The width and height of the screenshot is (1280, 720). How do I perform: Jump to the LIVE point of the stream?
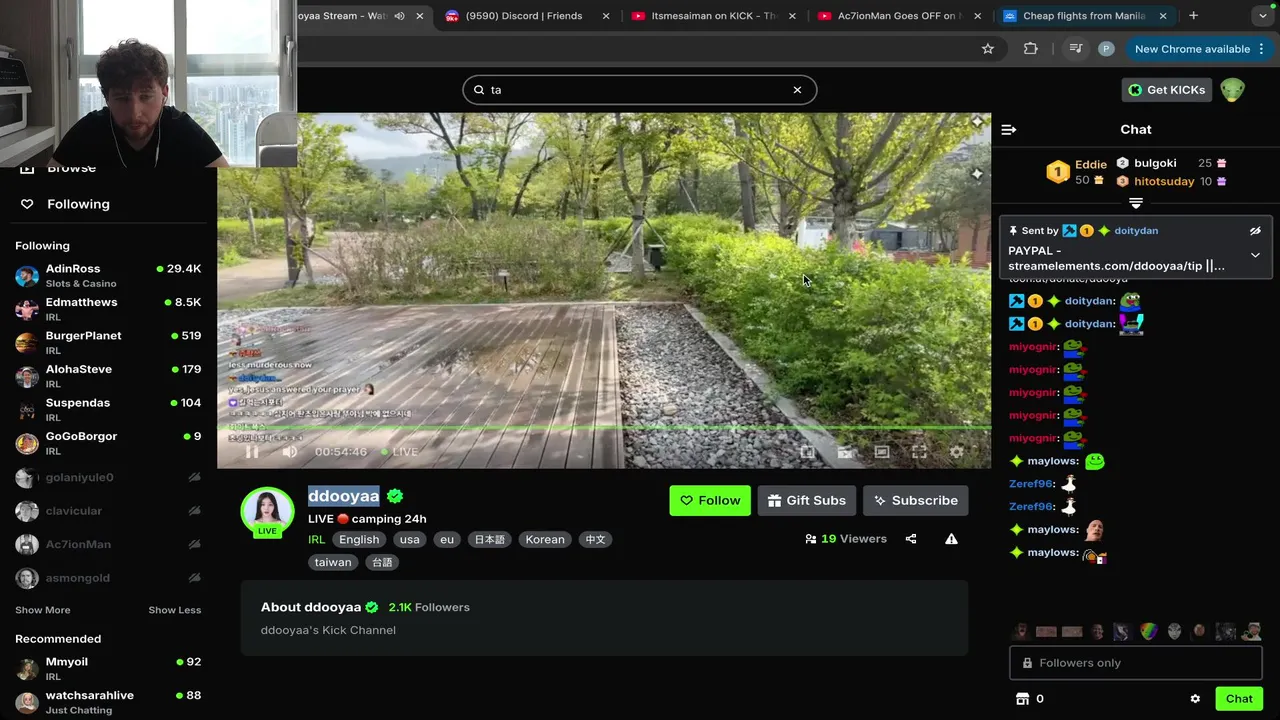(x=399, y=452)
